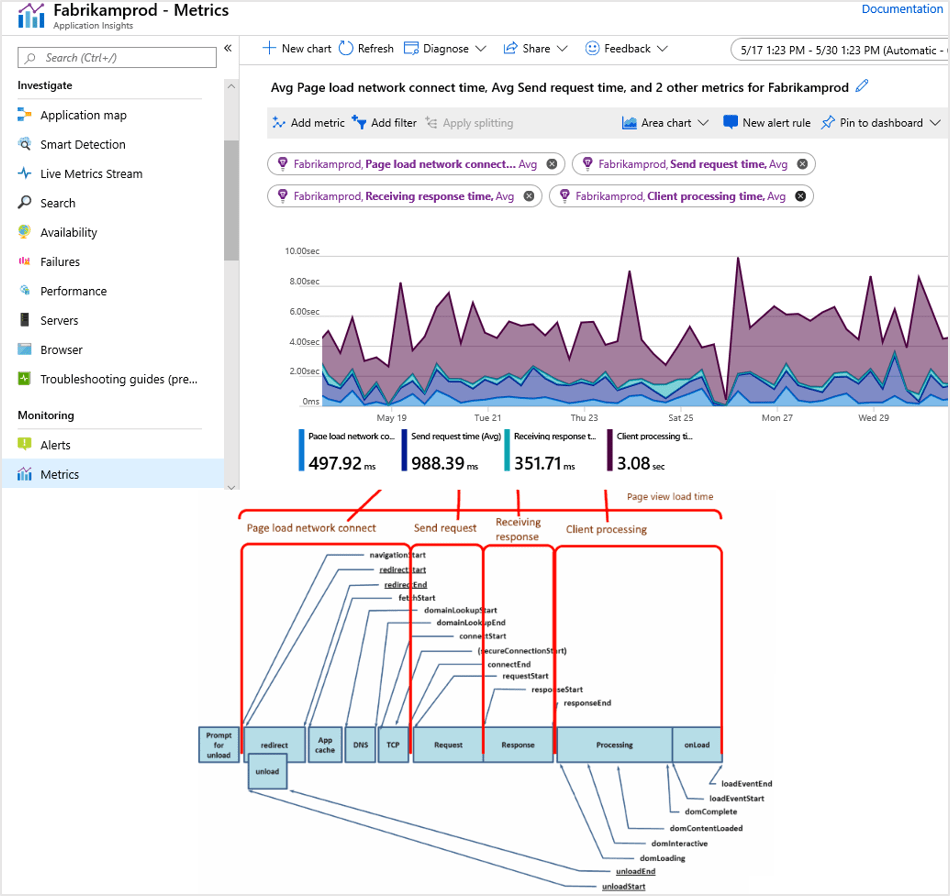Collapse the sidebar with the double chevron
This screenshot has height=896, width=950.
tap(228, 47)
